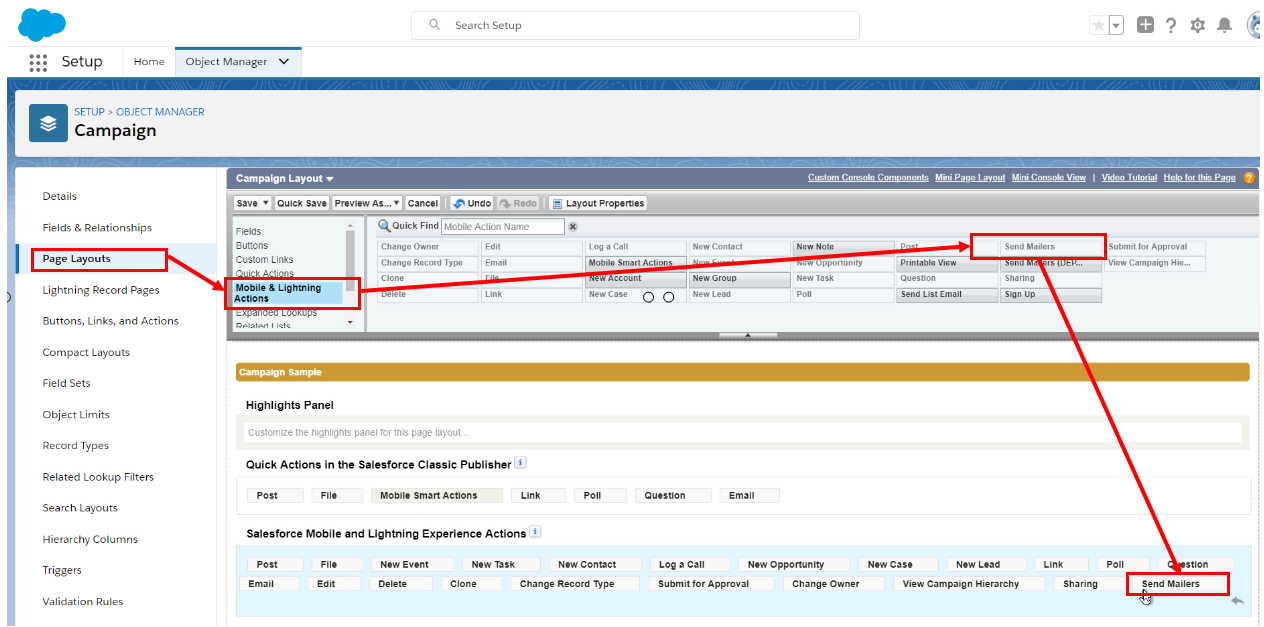Select the New Opportunity action in Lightning Experience Actions
The image size is (1264, 627).
[795, 565]
